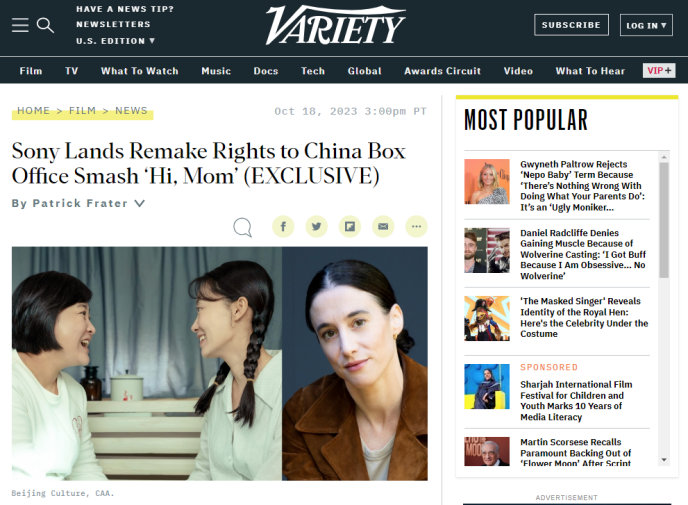Expand Patrick Frater author details chevron
The image size is (688, 505).
(x=140, y=203)
